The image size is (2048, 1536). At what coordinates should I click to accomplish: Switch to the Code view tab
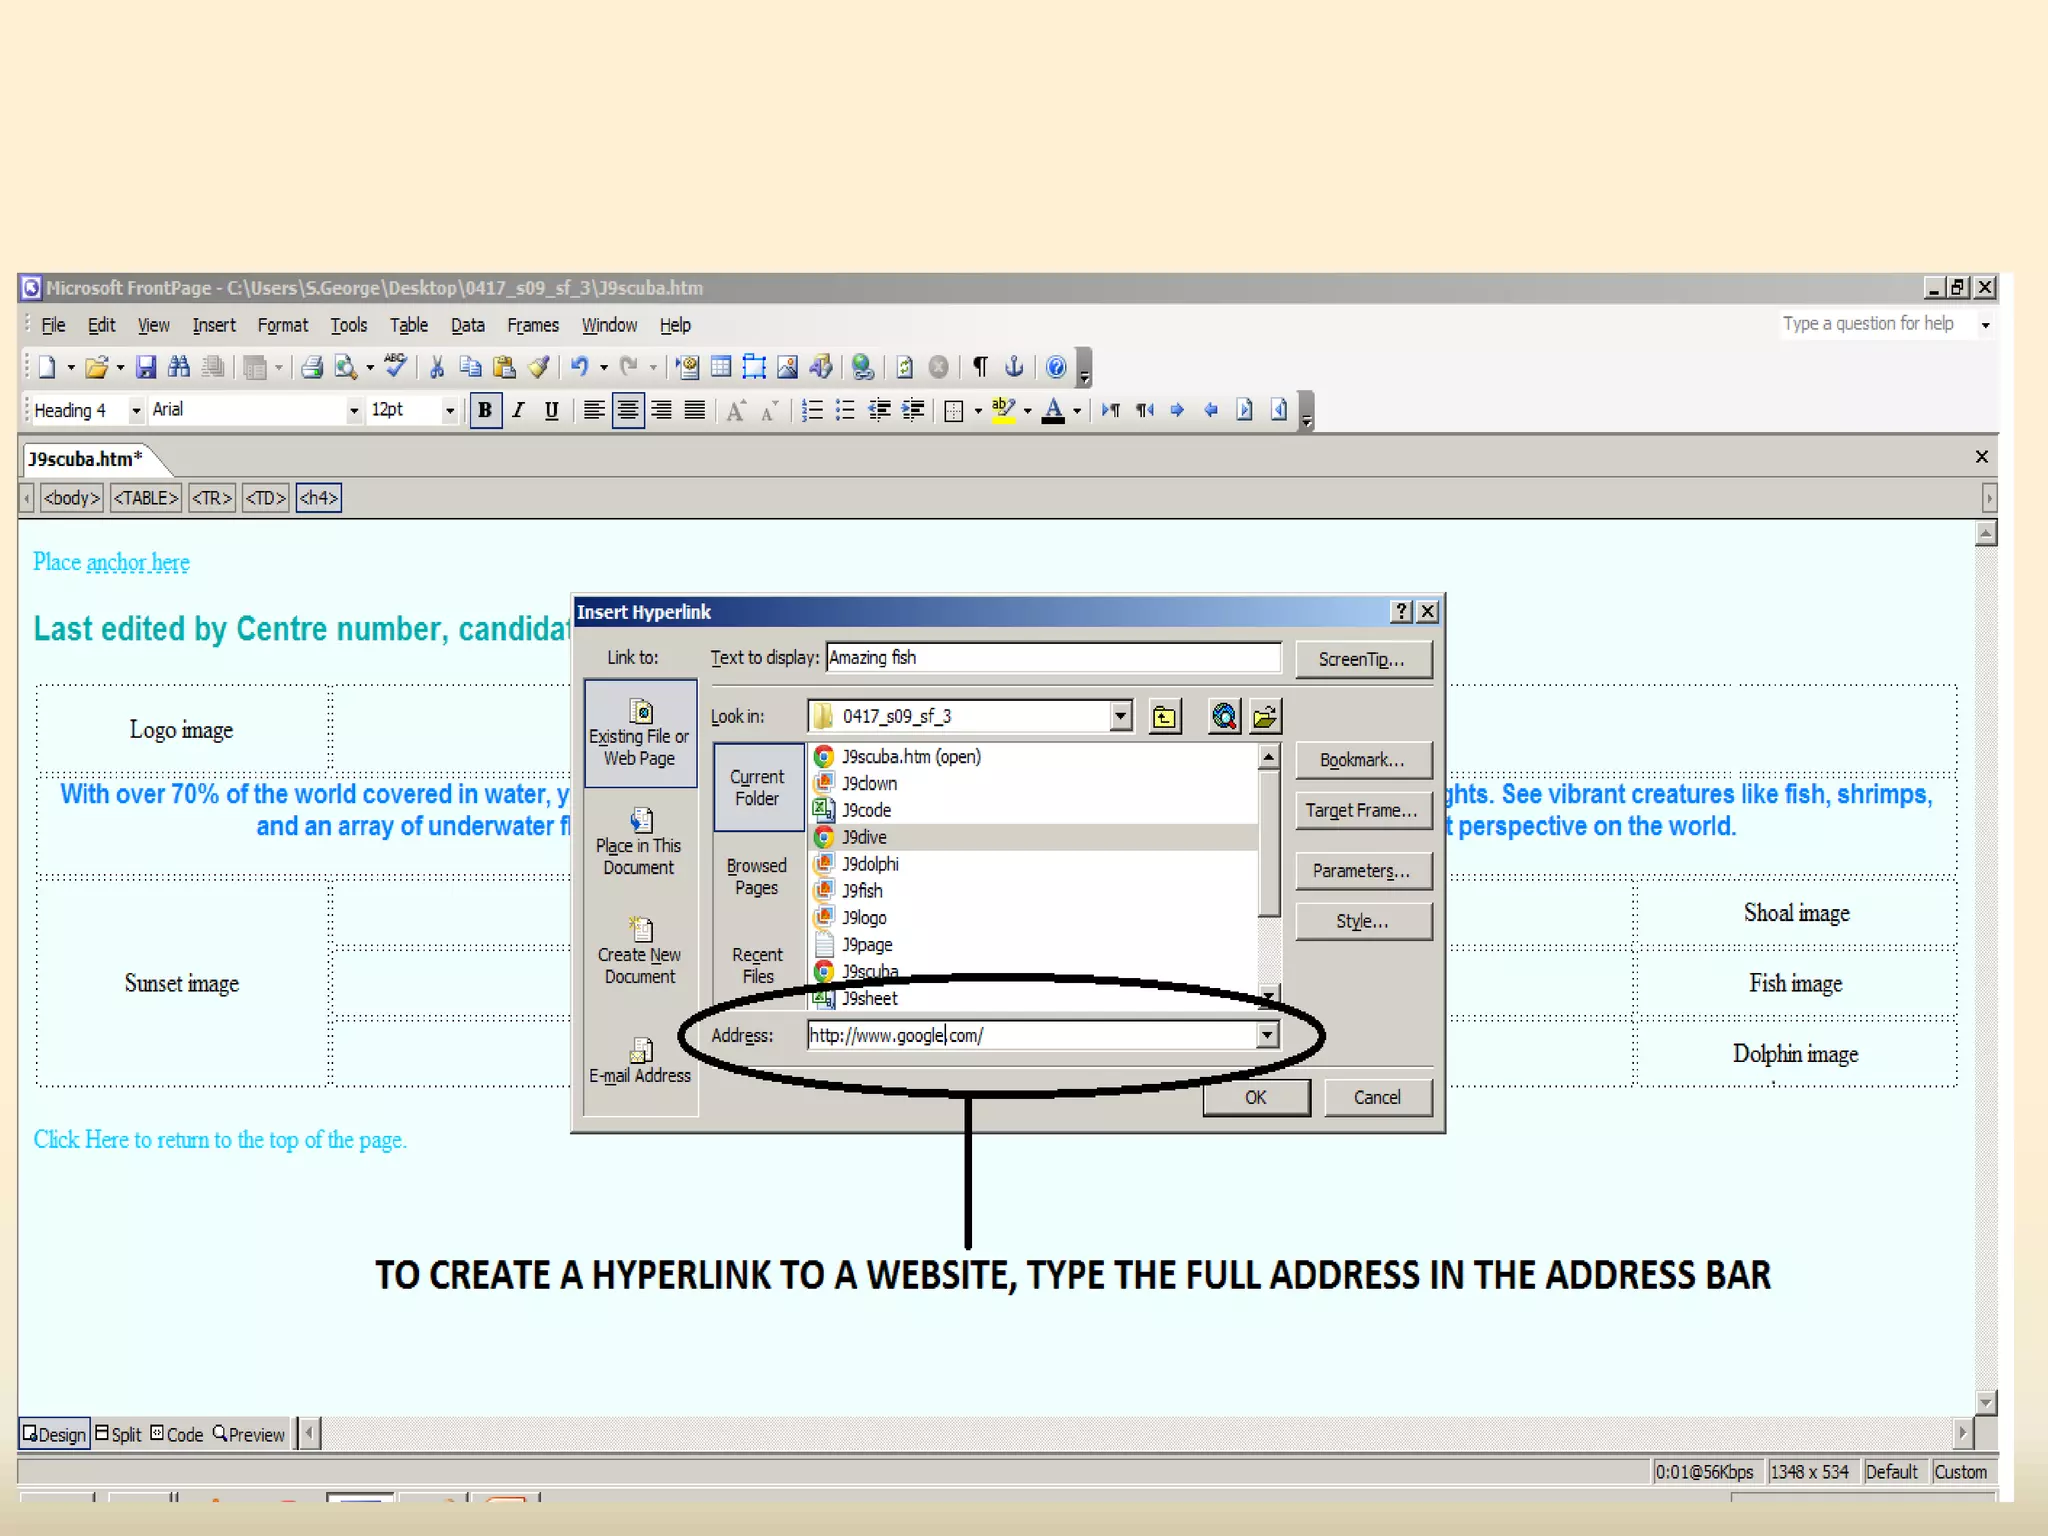(x=177, y=1434)
